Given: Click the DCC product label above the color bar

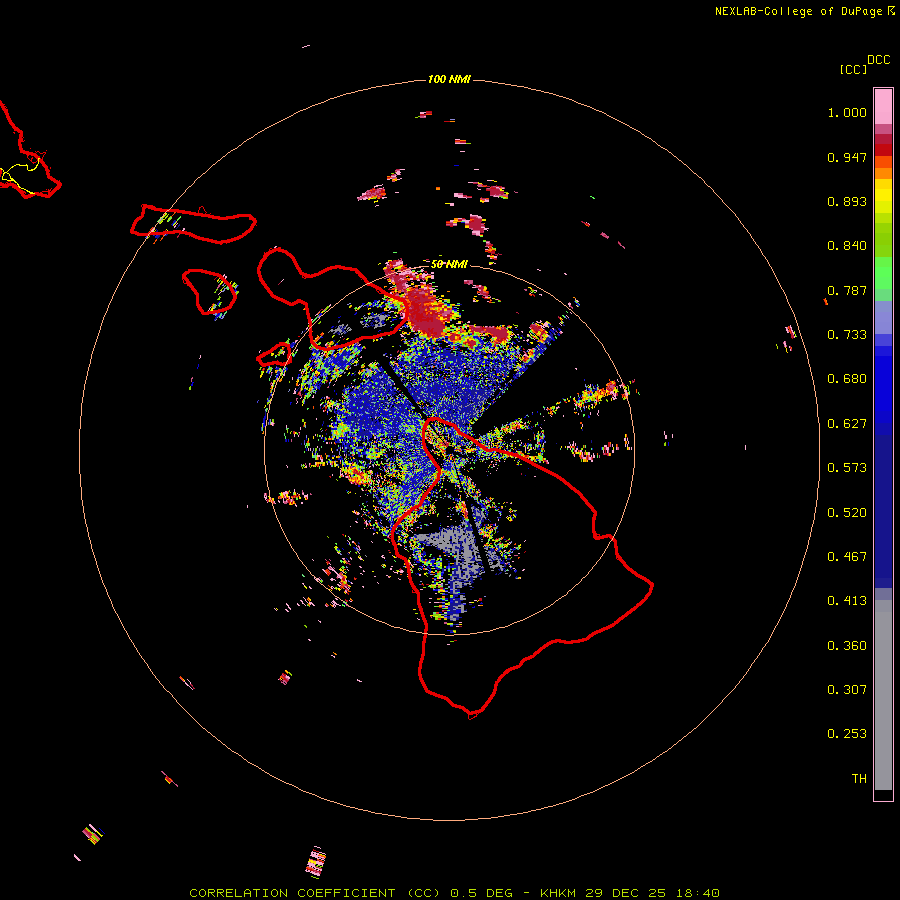Looking at the screenshot, I should pyautogui.click(x=878, y=60).
